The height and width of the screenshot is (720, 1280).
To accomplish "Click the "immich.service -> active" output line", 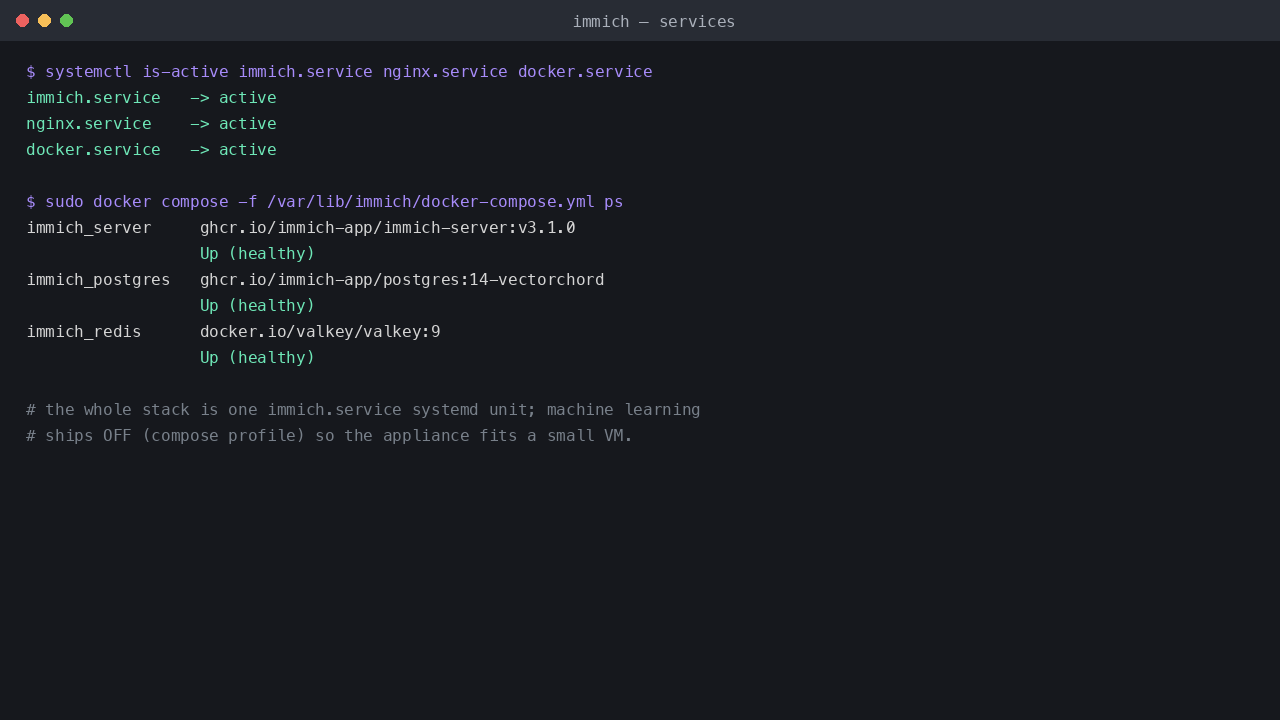I will 151,98.
